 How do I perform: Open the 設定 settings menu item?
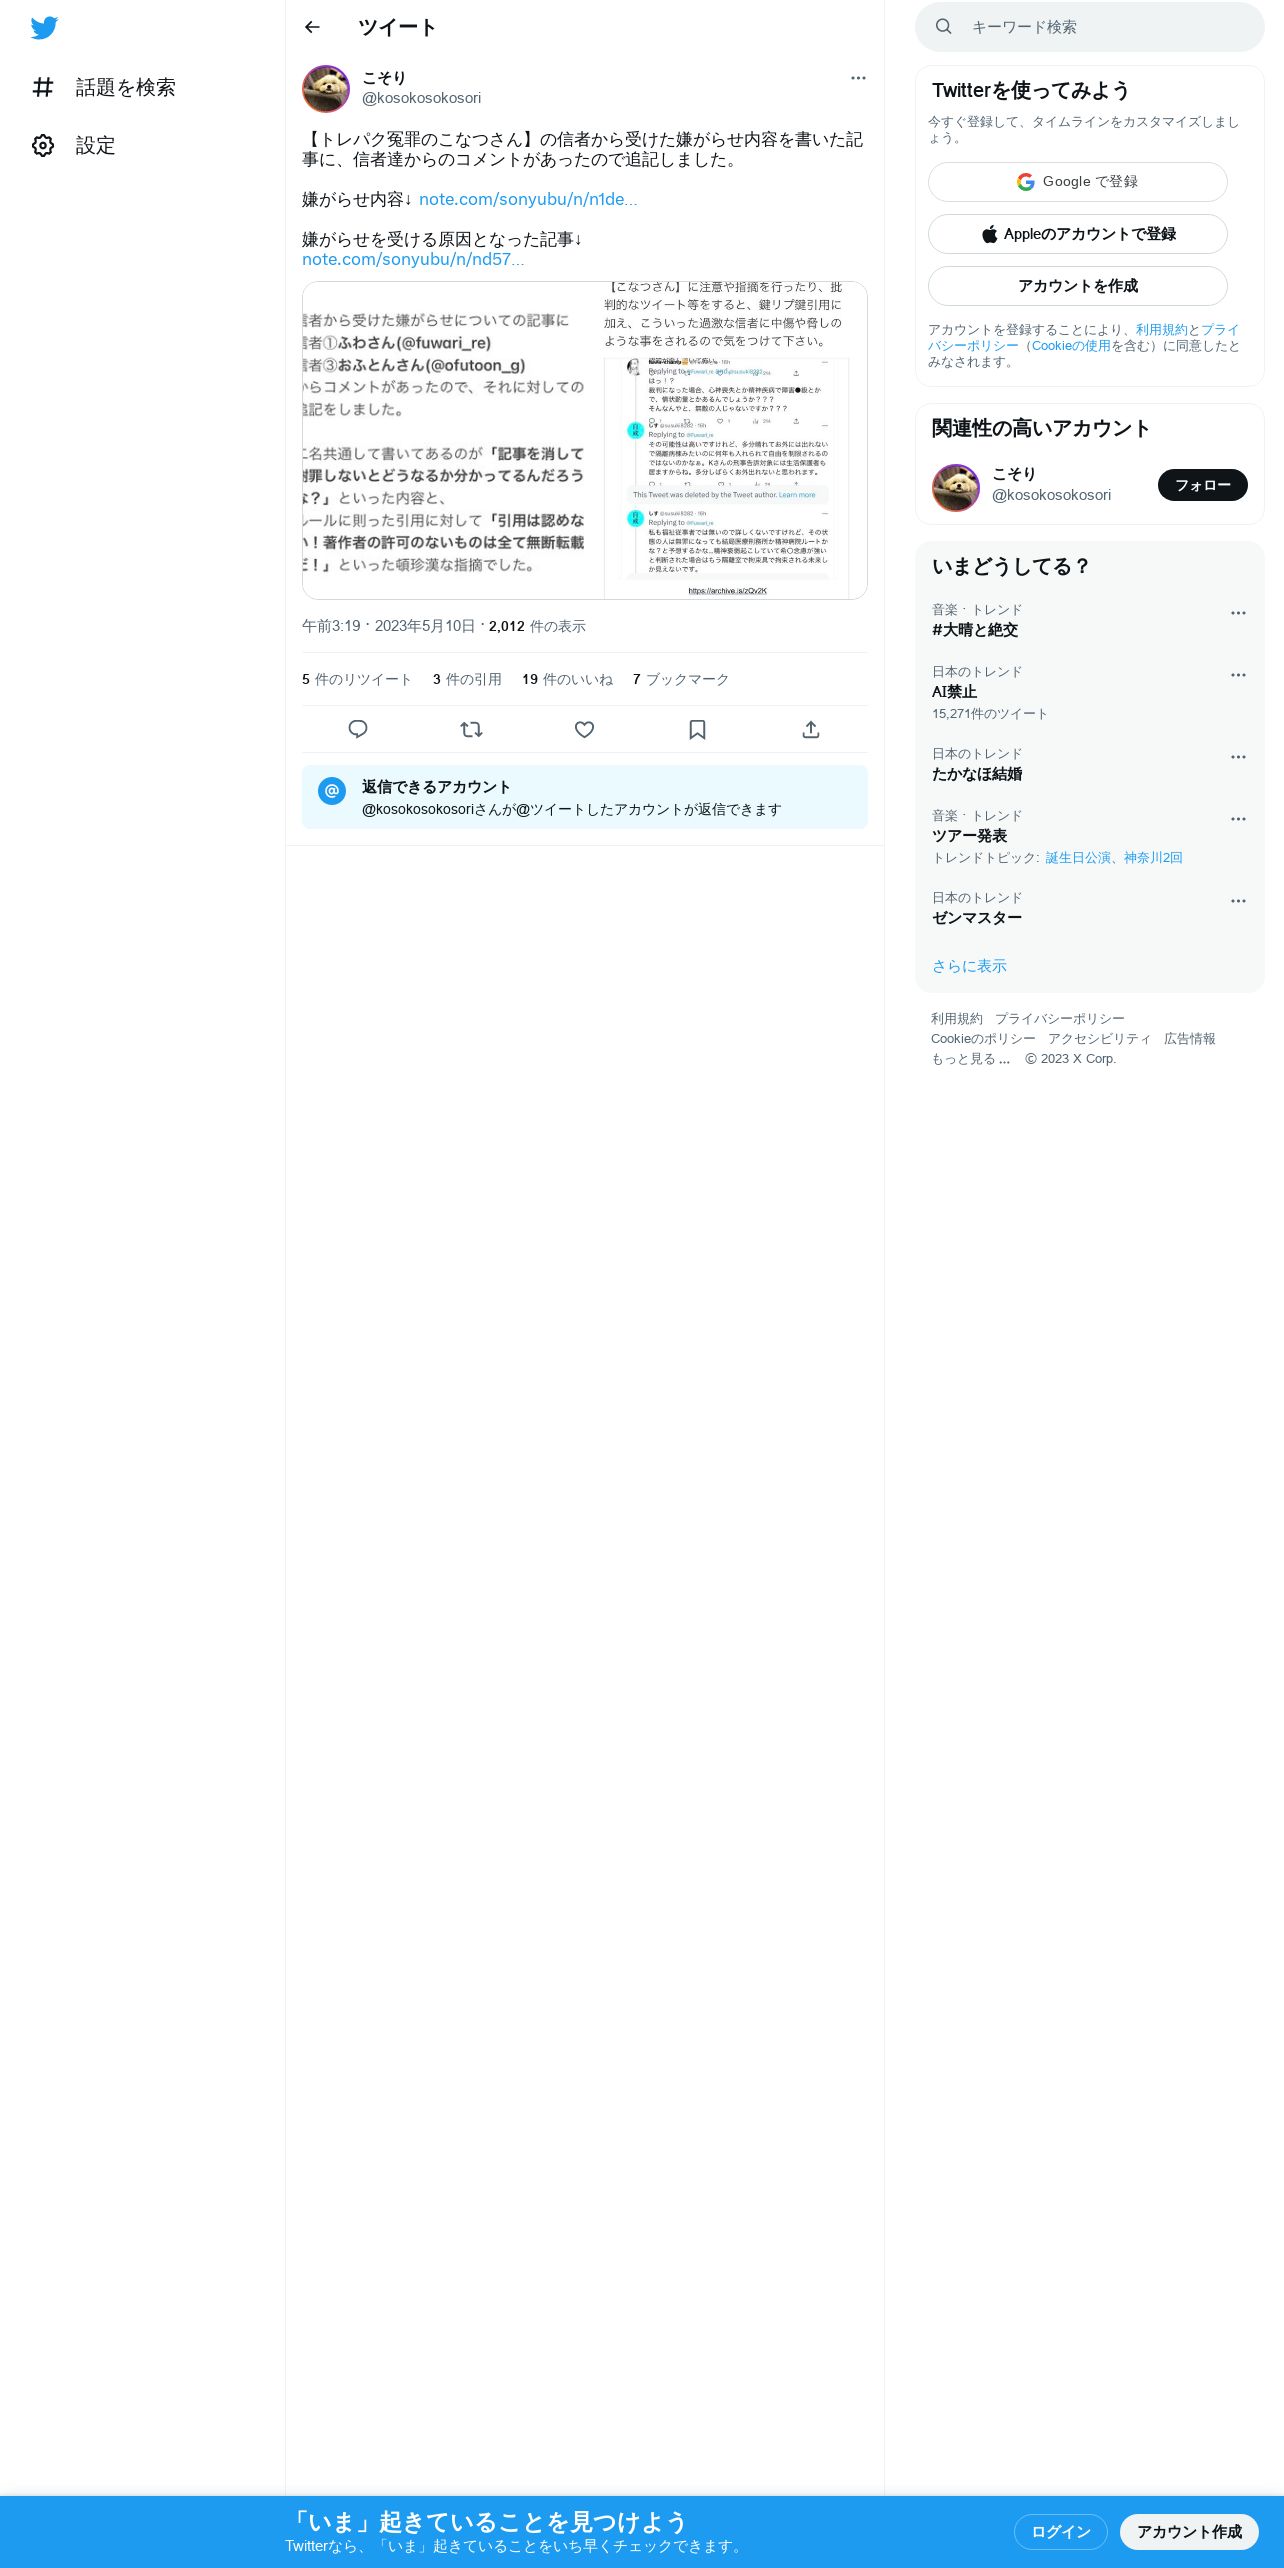pyautogui.click(x=74, y=146)
